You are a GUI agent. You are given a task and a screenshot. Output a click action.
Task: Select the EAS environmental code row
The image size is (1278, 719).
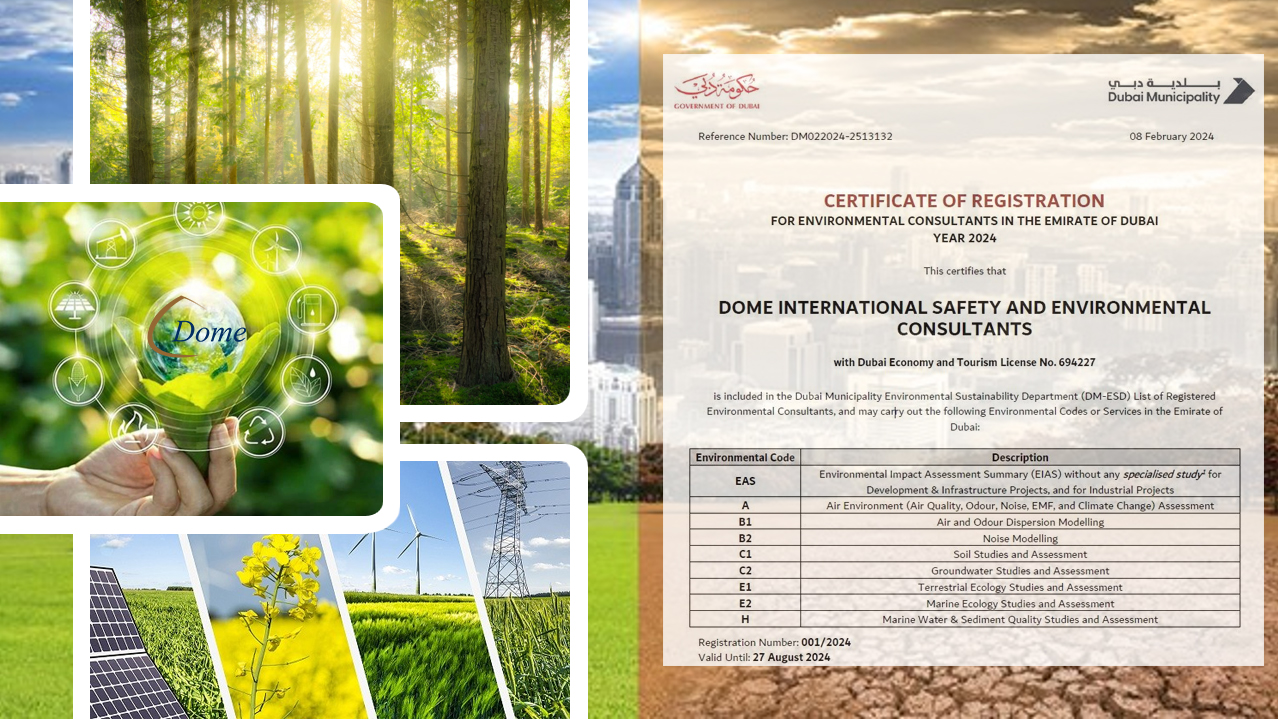(964, 481)
